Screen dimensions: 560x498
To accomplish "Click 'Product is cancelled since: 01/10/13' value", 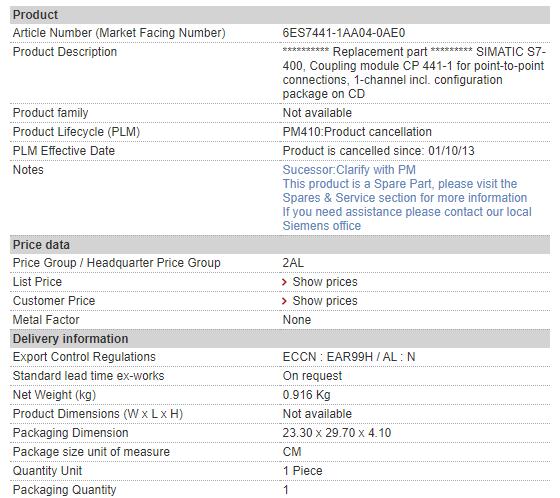I will [x=379, y=151].
